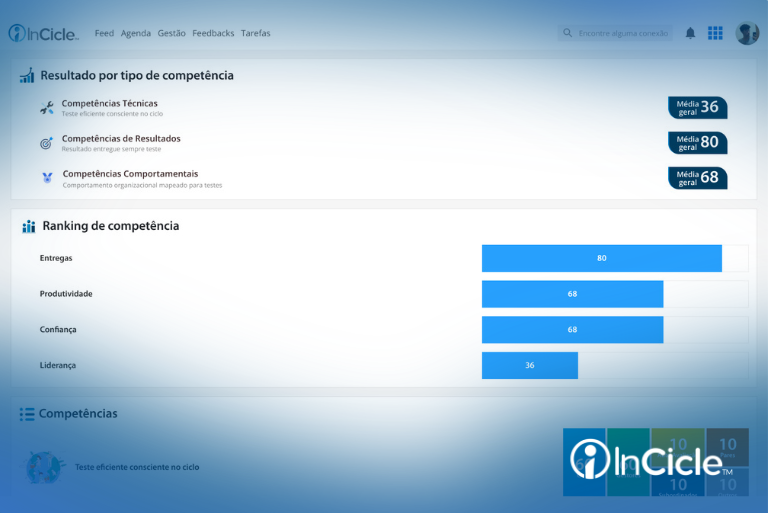Click the Confiança bar showing 68

pyautogui.click(x=573, y=330)
